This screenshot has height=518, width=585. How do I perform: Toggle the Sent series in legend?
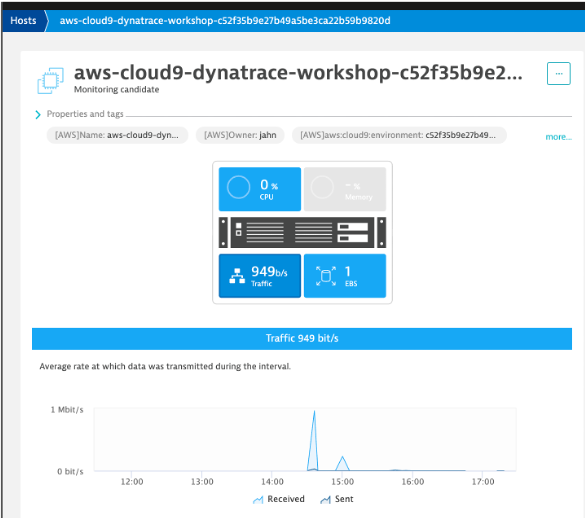click(x=337, y=499)
